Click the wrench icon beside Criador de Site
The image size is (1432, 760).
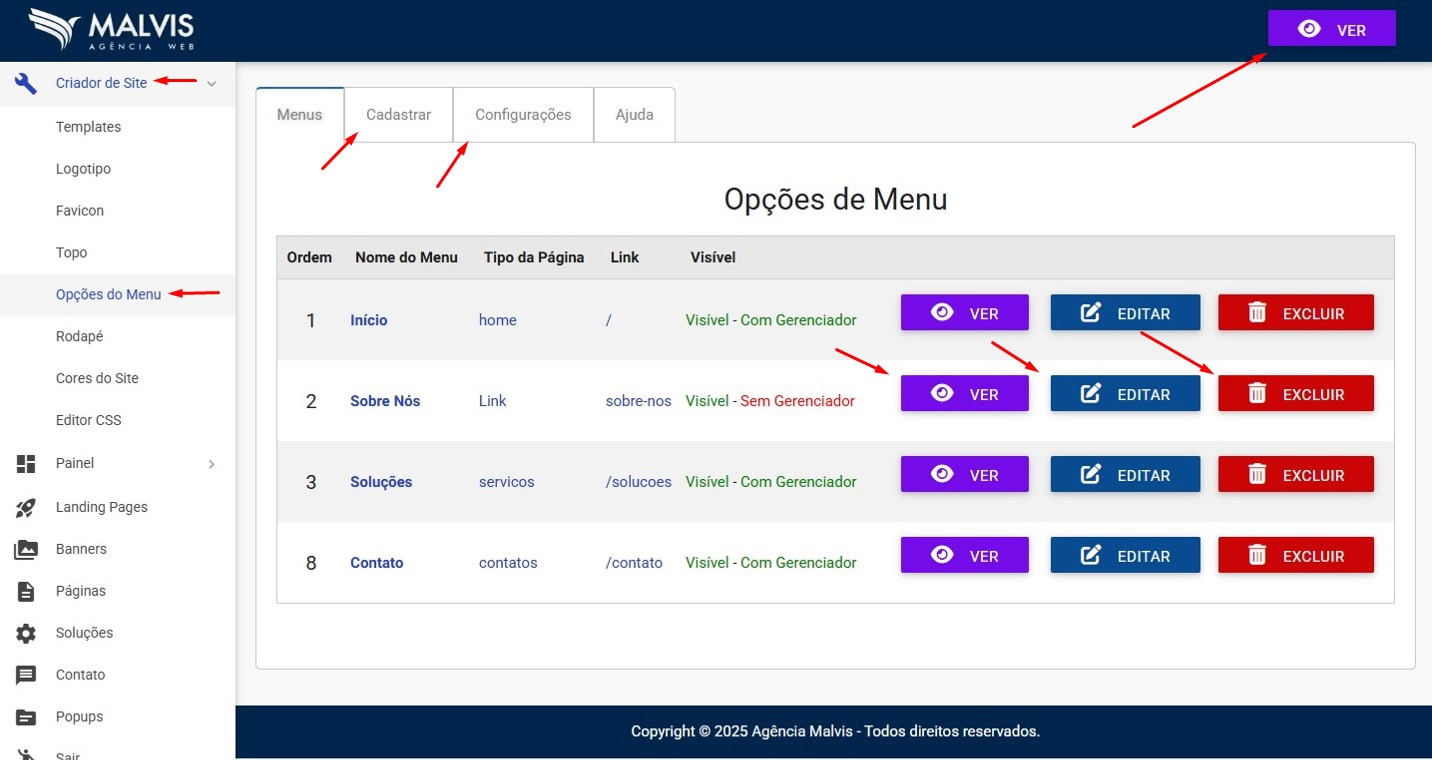(26, 83)
